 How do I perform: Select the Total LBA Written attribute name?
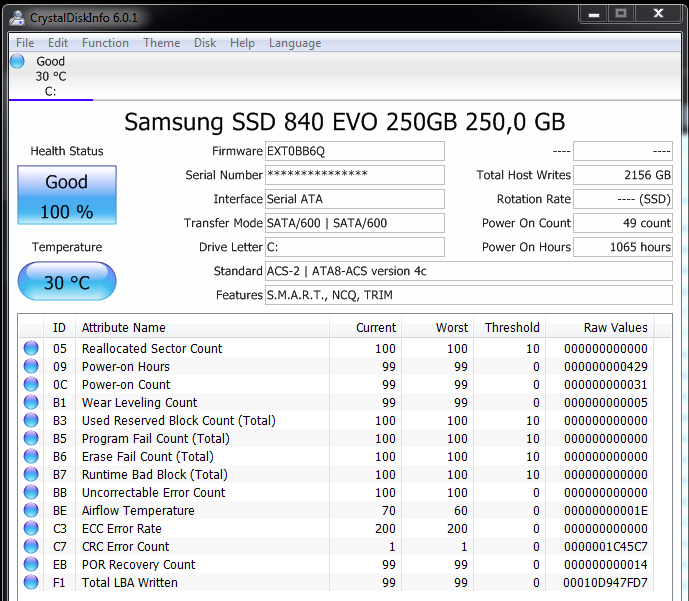[130, 583]
